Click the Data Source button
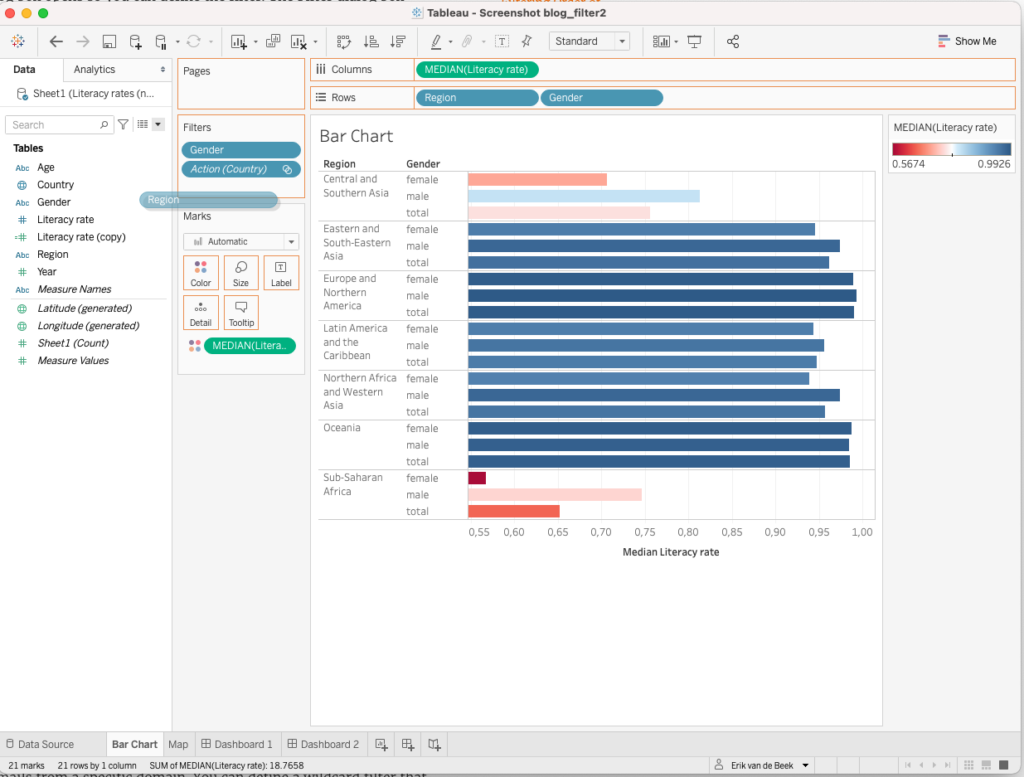The image size is (1024, 777). [x=40, y=744]
